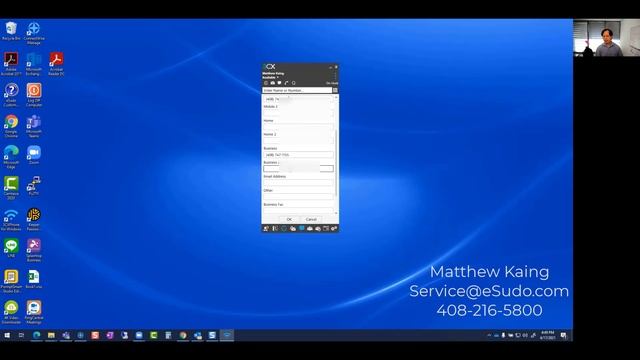Open LINE desktop shortcut
The height and width of the screenshot is (360, 640).
(11, 248)
